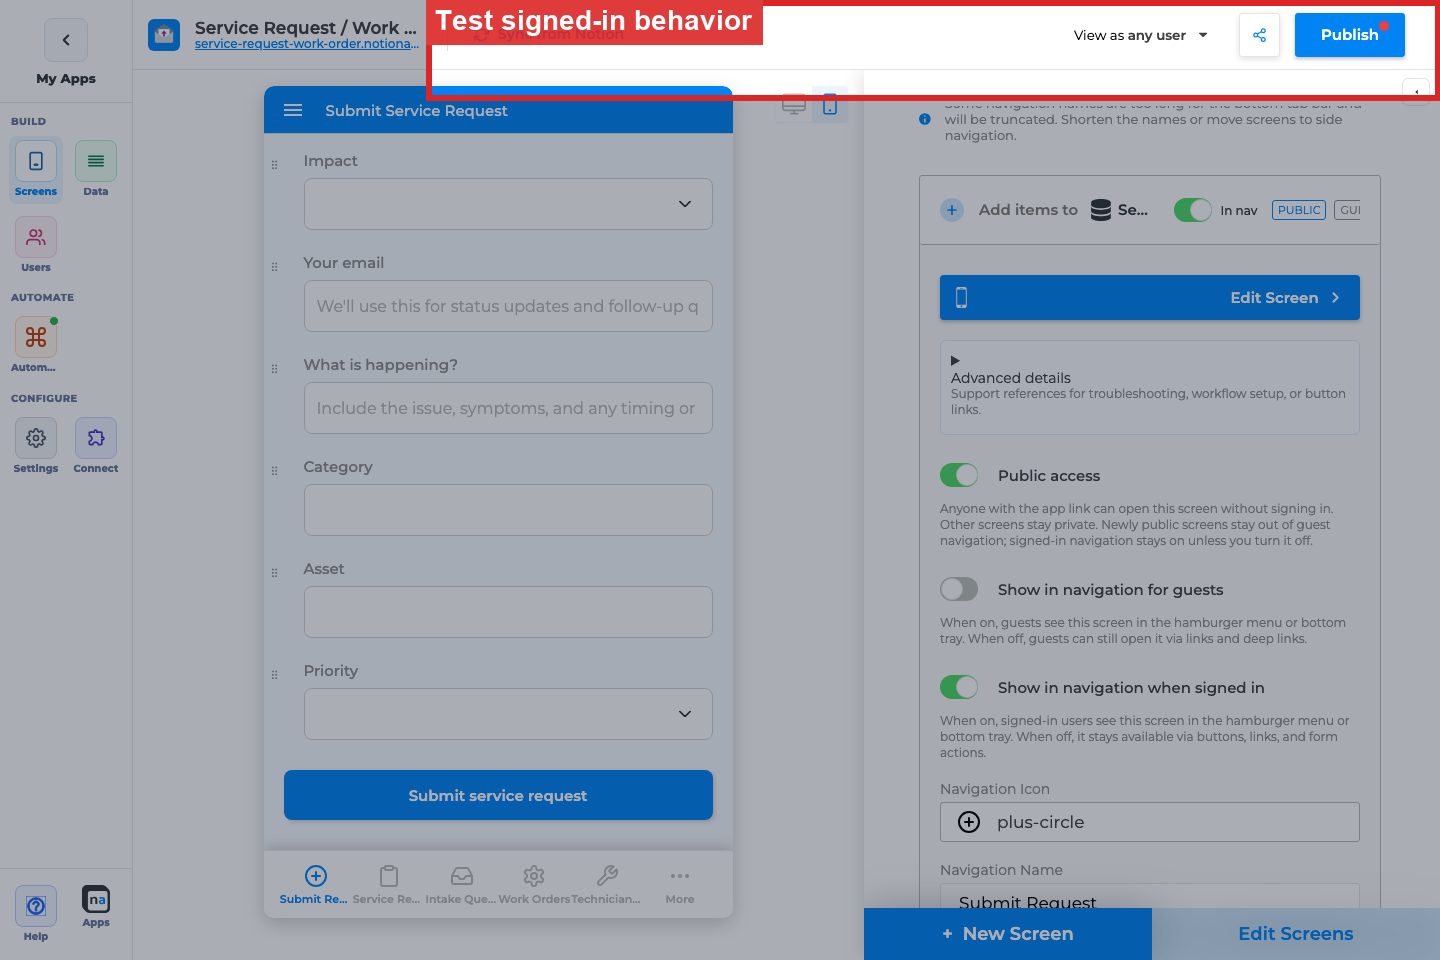The height and width of the screenshot is (960, 1440).
Task: Switch preview to desktop view
Action: pyautogui.click(x=794, y=105)
